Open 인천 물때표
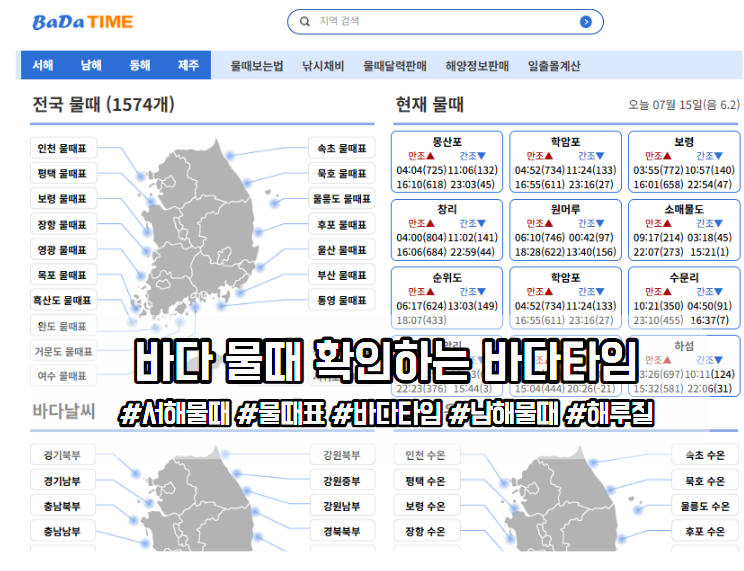 (64, 148)
